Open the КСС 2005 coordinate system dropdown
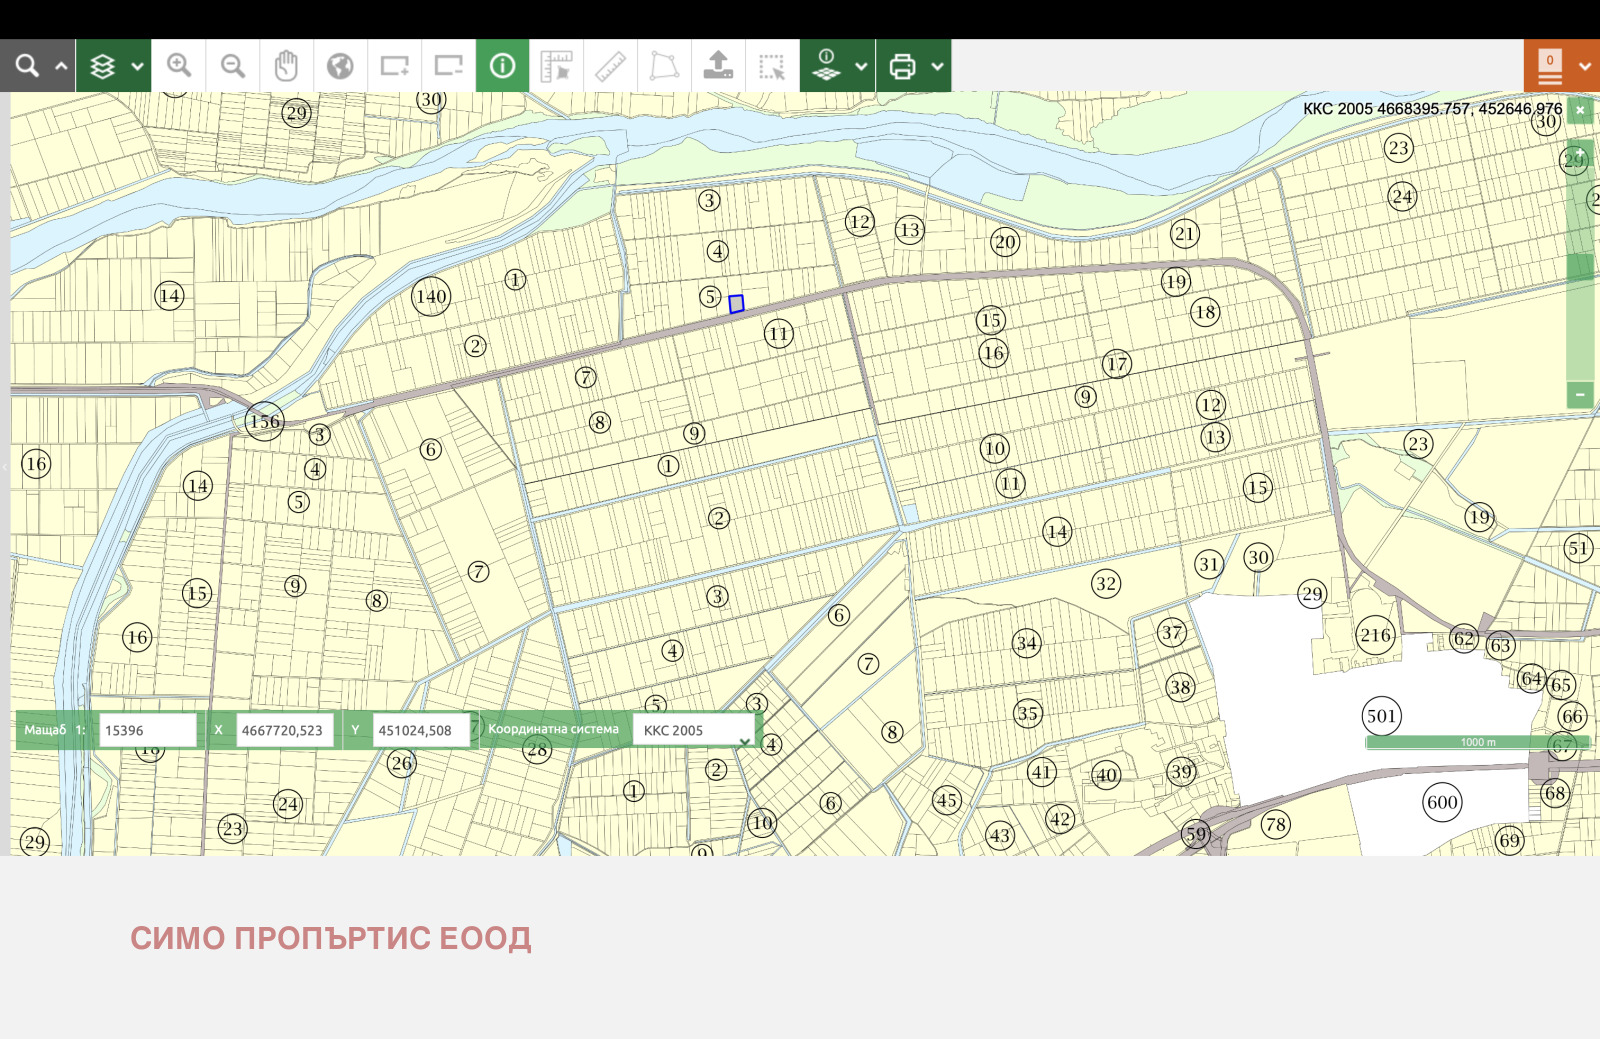Image resolution: width=1600 pixels, height=1039 pixels. 695,730
